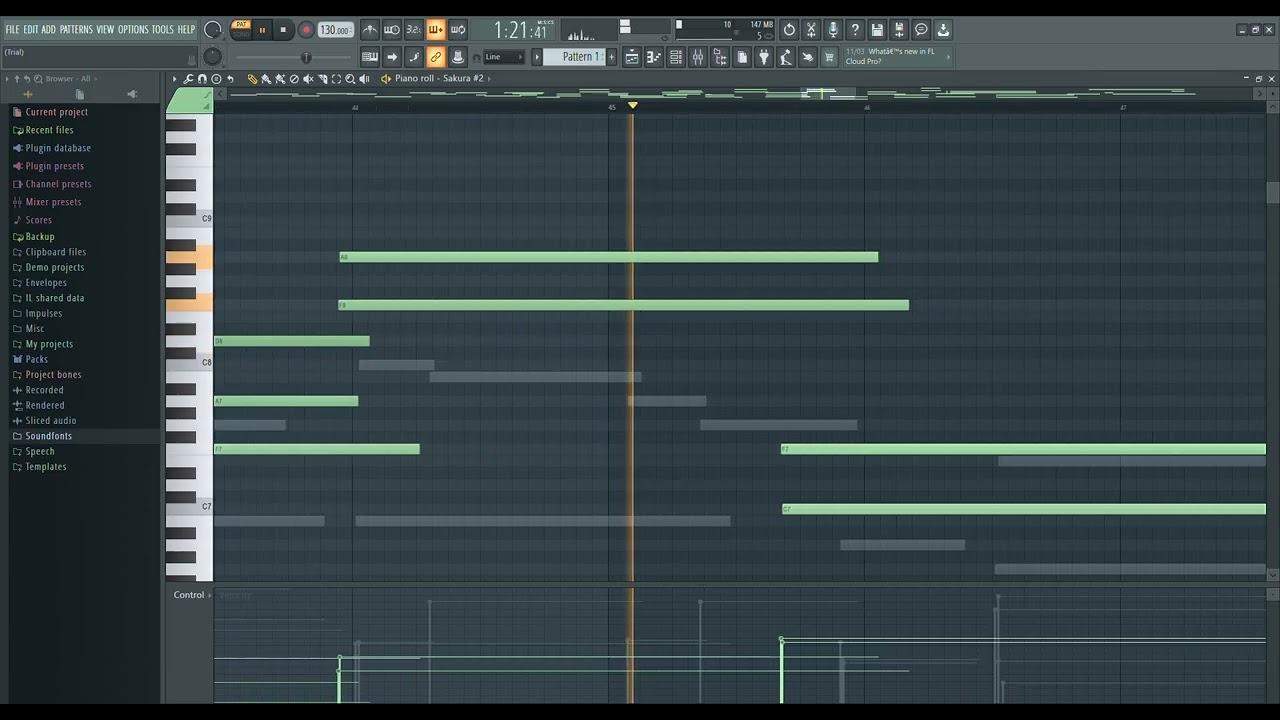
Task: Open piano roll magnet snap options
Action: coord(202,79)
